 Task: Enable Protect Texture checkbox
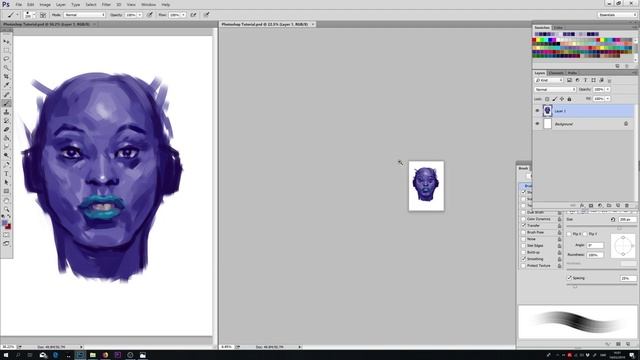[524, 266]
